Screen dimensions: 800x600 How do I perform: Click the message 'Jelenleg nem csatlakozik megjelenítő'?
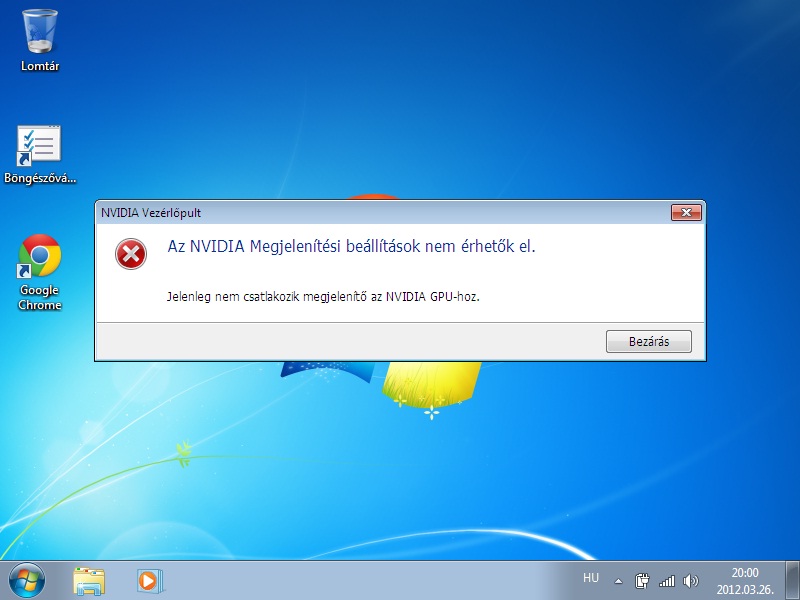tap(267, 296)
